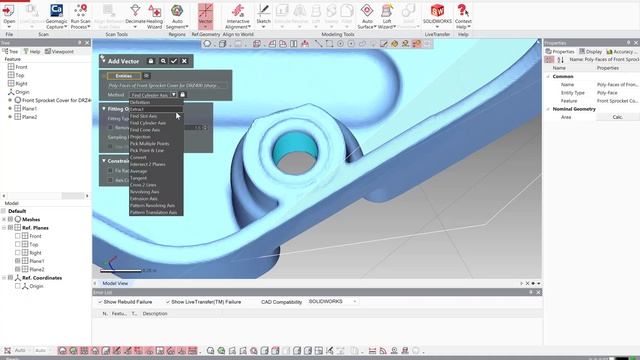Click the Model View tab
Image resolution: width=640 pixels, height=360 pixels.
115,283
